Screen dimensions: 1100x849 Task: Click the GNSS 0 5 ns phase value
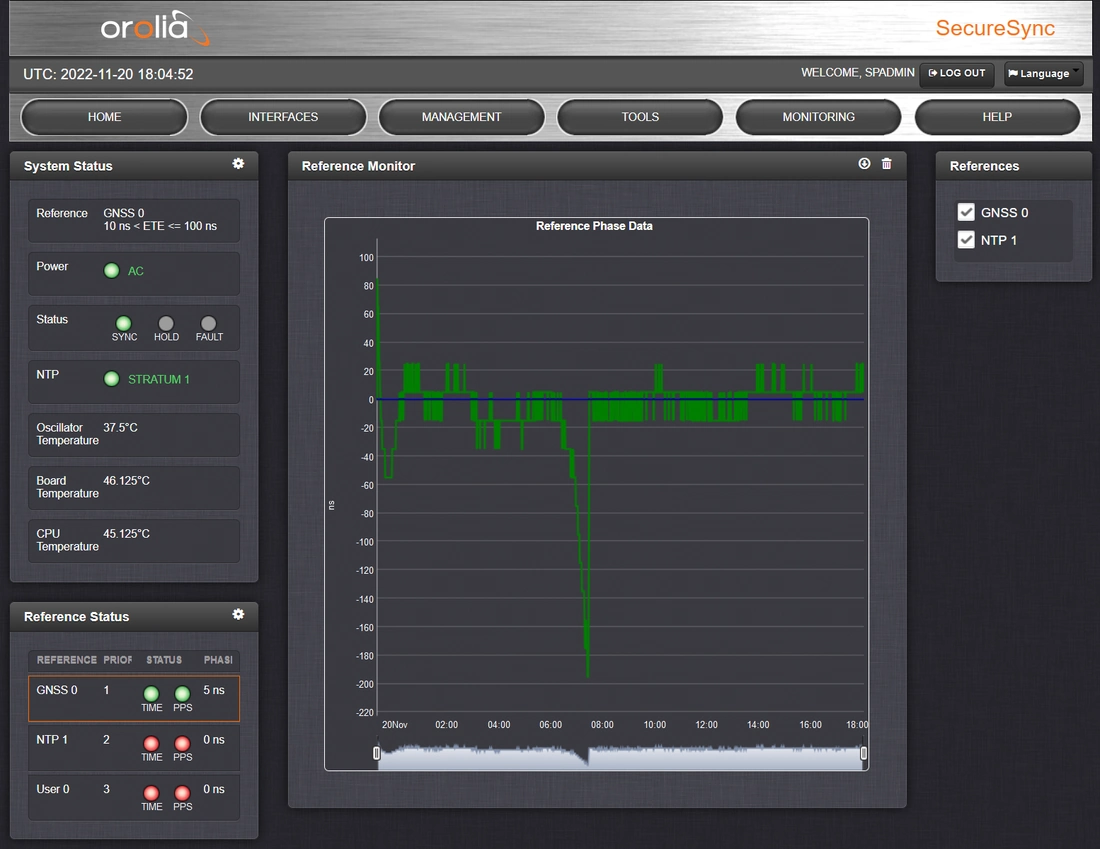(x=214, y=690)
